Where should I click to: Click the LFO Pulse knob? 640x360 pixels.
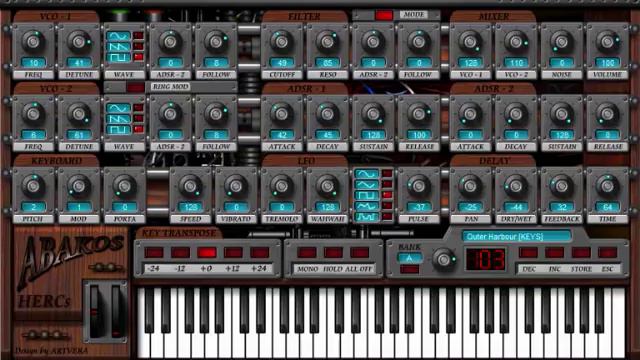coord(418,186)
